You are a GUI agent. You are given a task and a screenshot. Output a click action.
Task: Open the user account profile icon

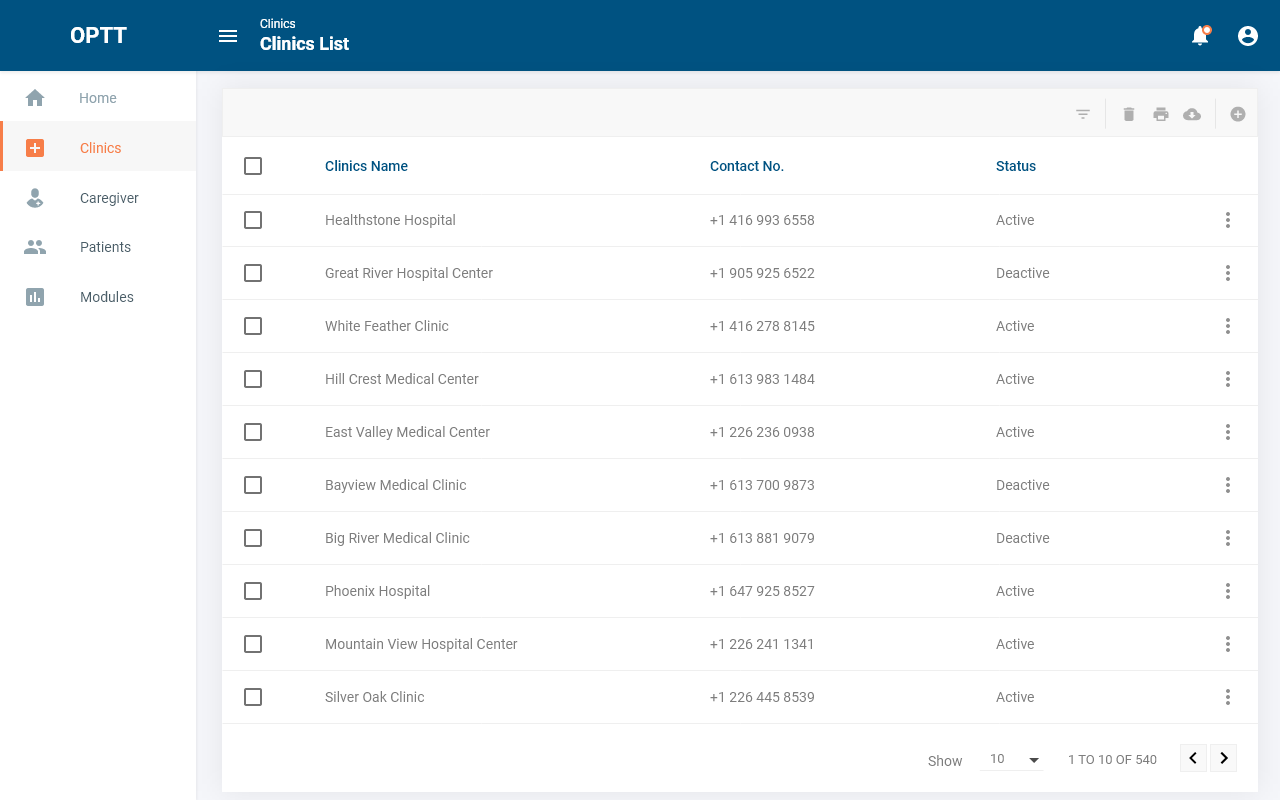pyautogui.click(x=1248, y=36)
